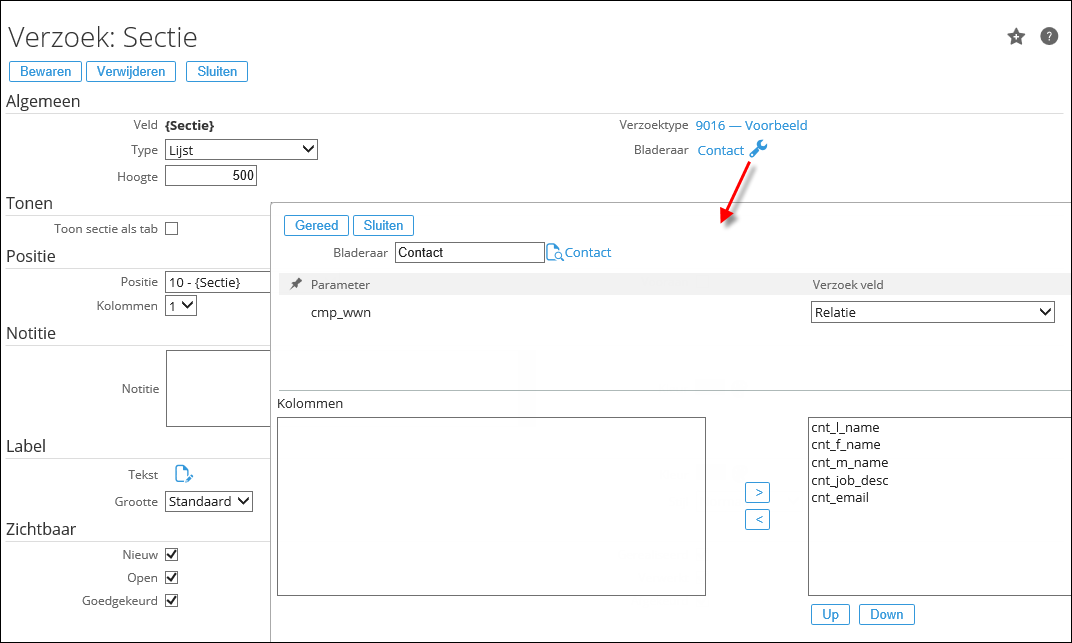Viewport: 1072px width, 643px height.
Task: Open the help question mark icon
Action: pyautogui.click(x=1049, y=37)
